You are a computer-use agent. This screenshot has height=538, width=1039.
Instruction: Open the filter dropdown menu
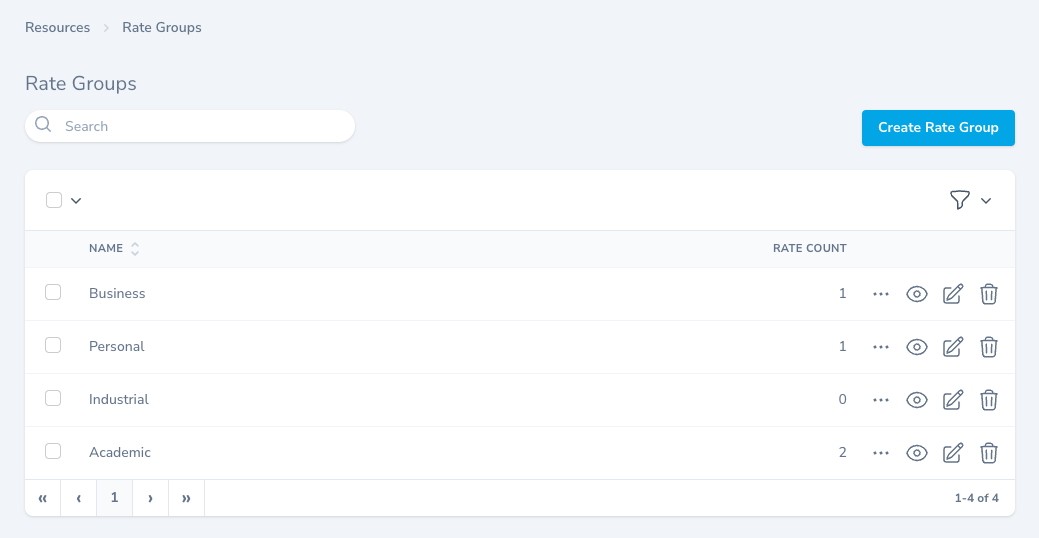click(970, 201)
